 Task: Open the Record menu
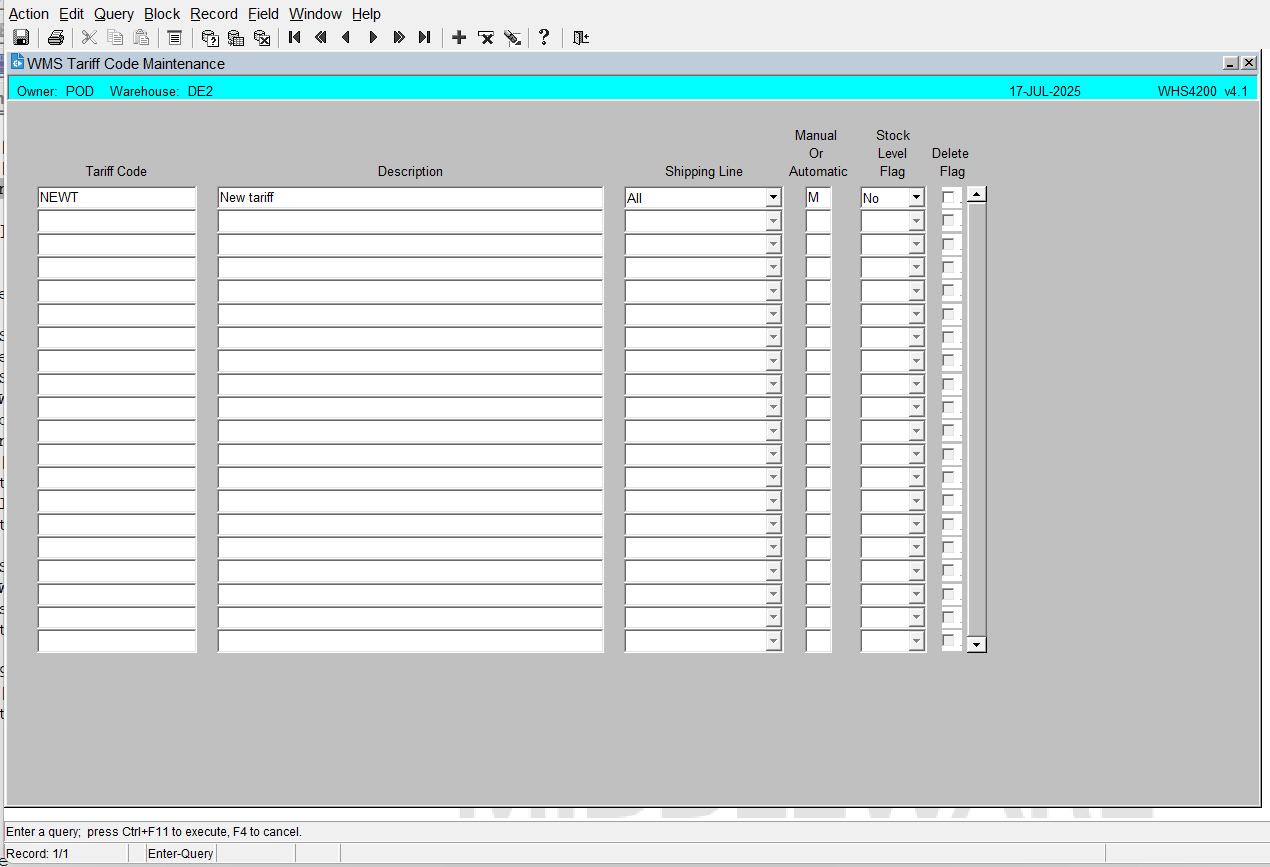click(214, 14)
